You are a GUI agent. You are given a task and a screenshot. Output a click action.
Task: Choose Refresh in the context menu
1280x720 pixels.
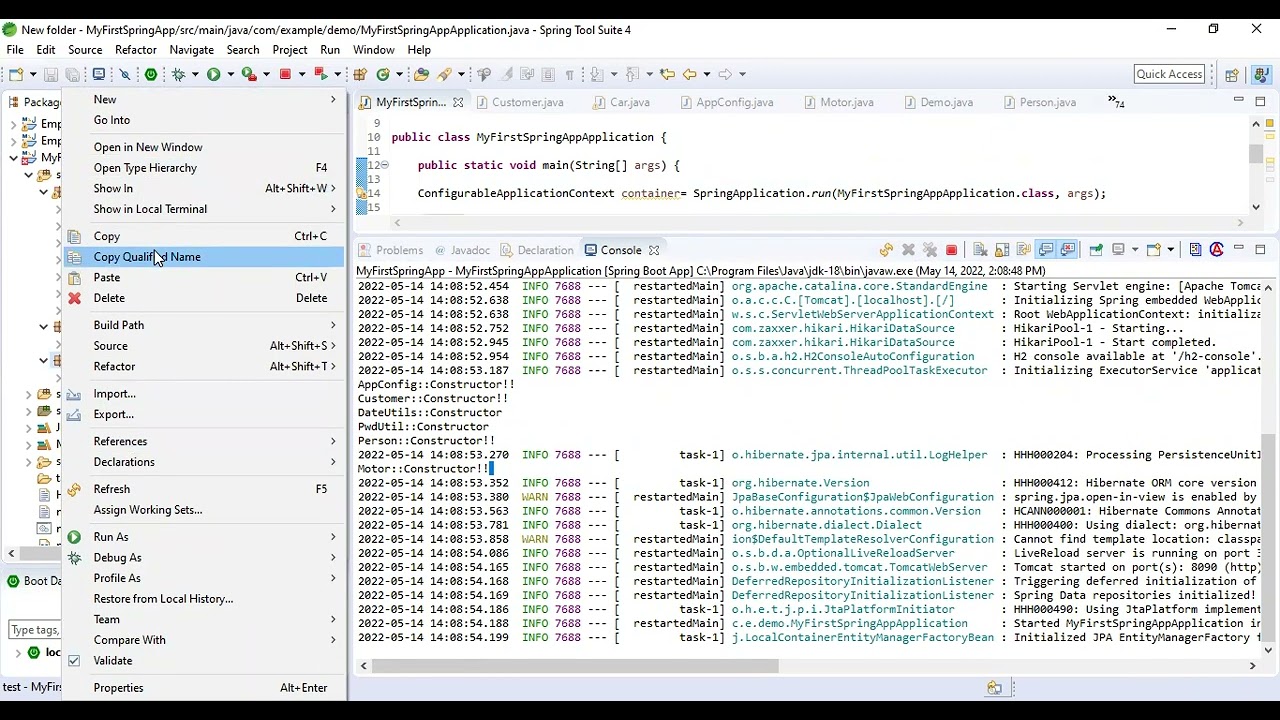coord(204,490)
